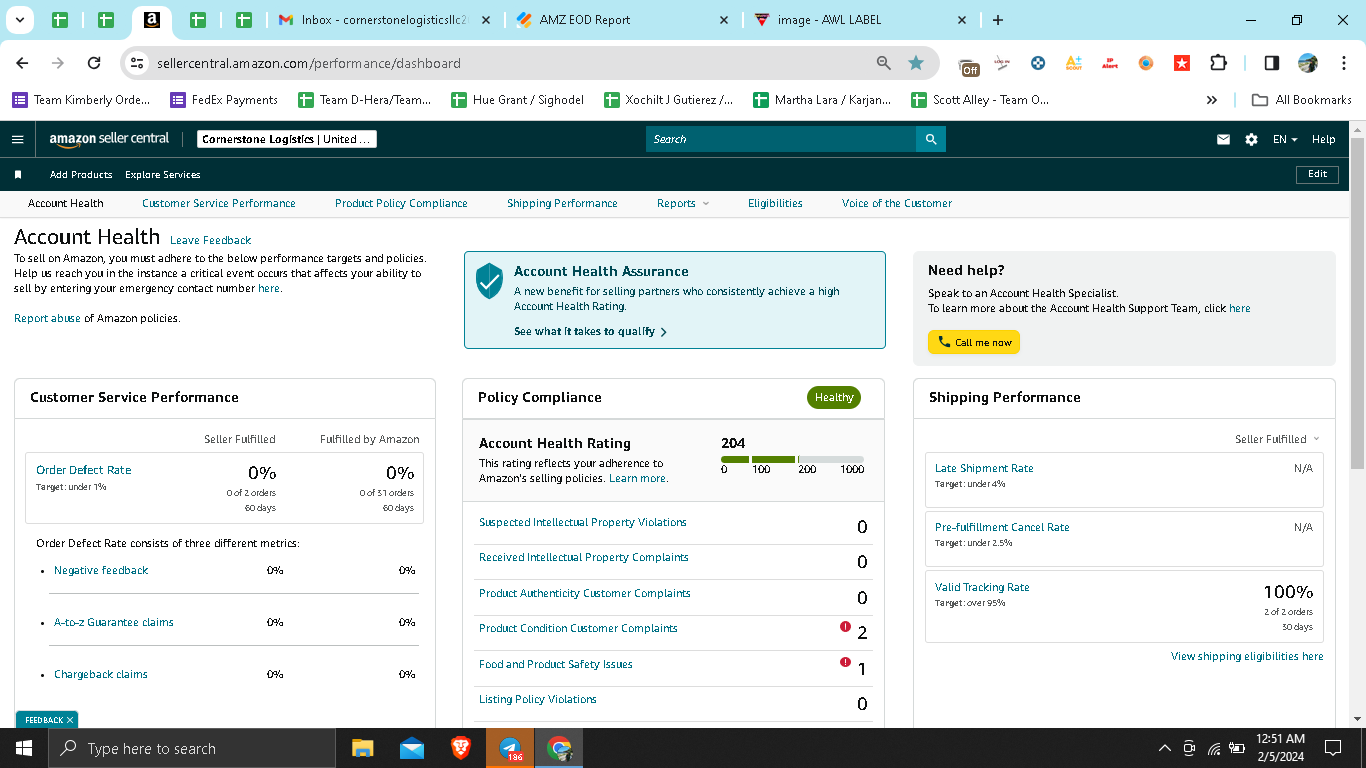Toggle the Chrome side panel
Image resolution: width=1366 pixels, height=768 pixels.
point(1272,63)
